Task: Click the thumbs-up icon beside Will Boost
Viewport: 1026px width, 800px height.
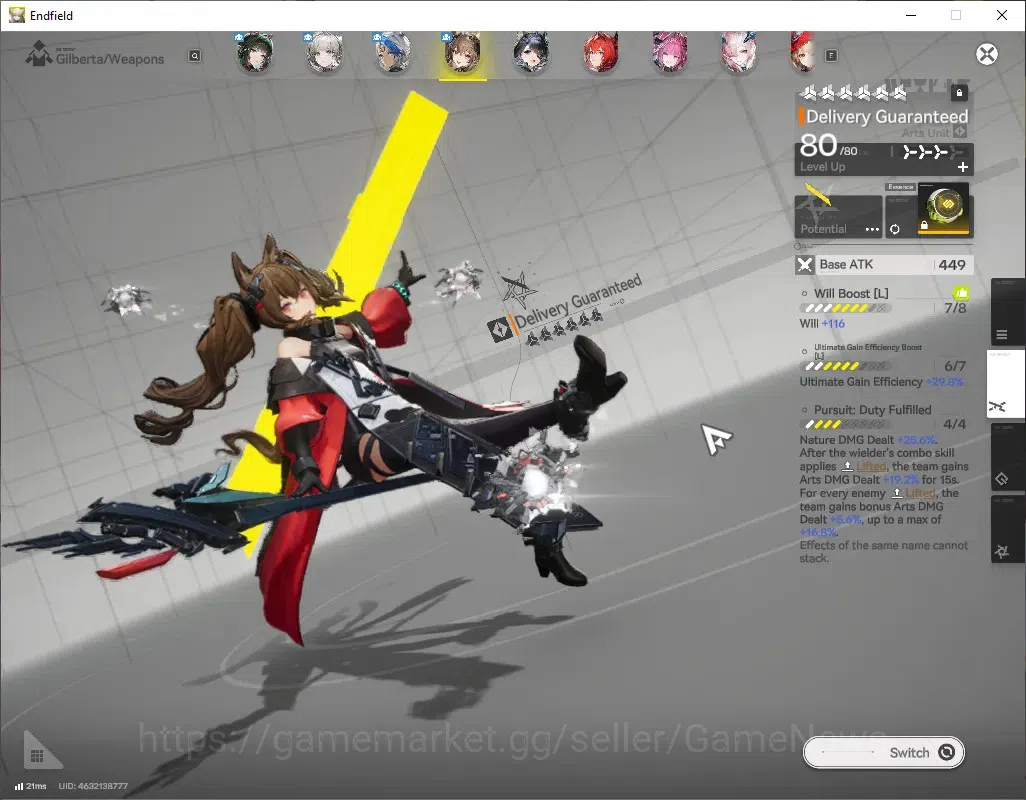Action: click(961, 293)
